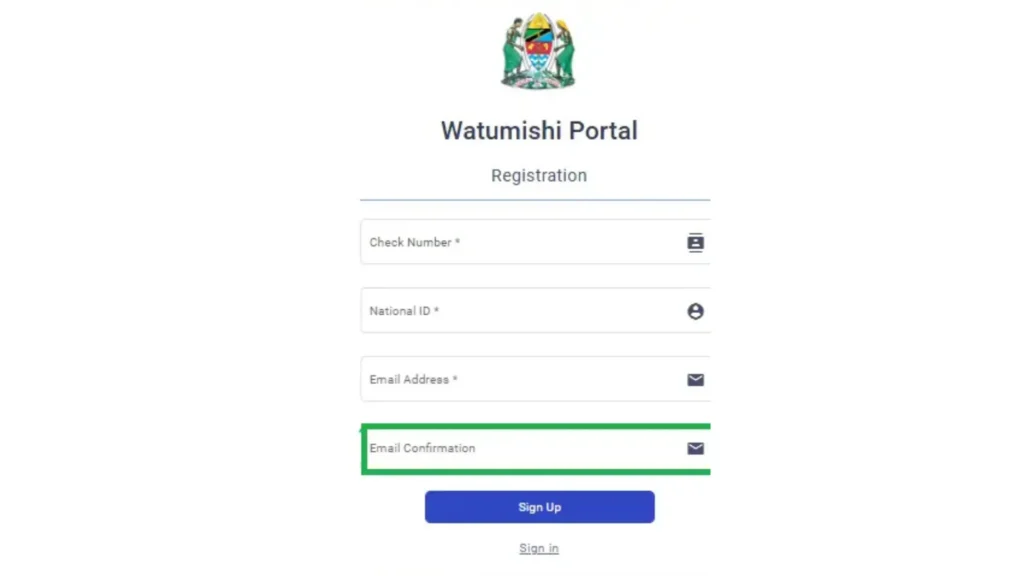Screen dimensions: 1024x576
Task: Click the person account icon in National ID field
Action: [x=696, y=311]
